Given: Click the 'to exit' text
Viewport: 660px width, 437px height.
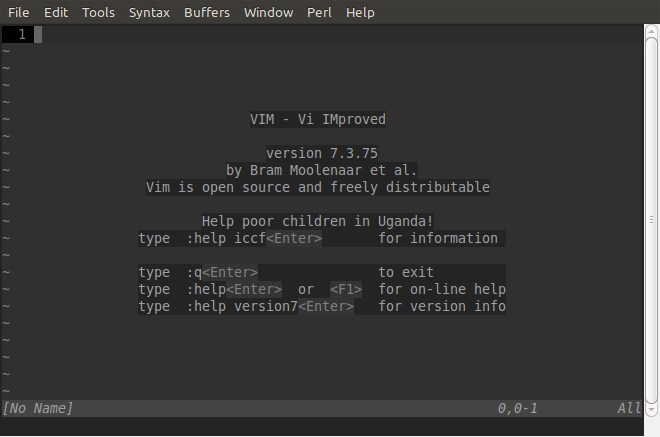Looking at the screenshot, I should 406,272.
